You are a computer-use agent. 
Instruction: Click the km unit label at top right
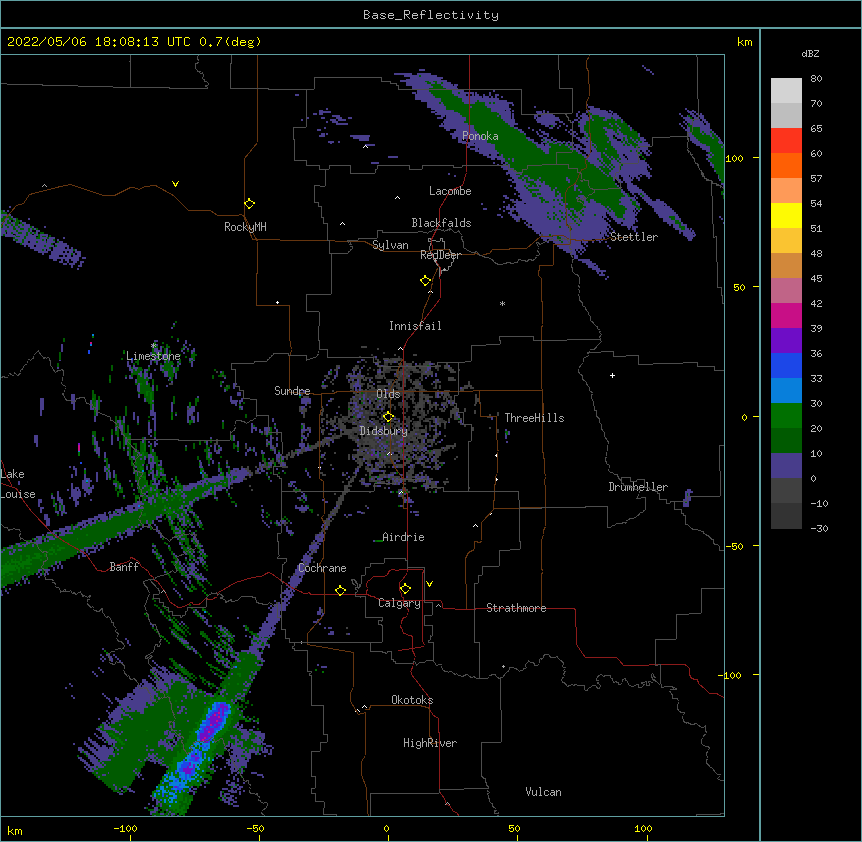tap(744, 42)
